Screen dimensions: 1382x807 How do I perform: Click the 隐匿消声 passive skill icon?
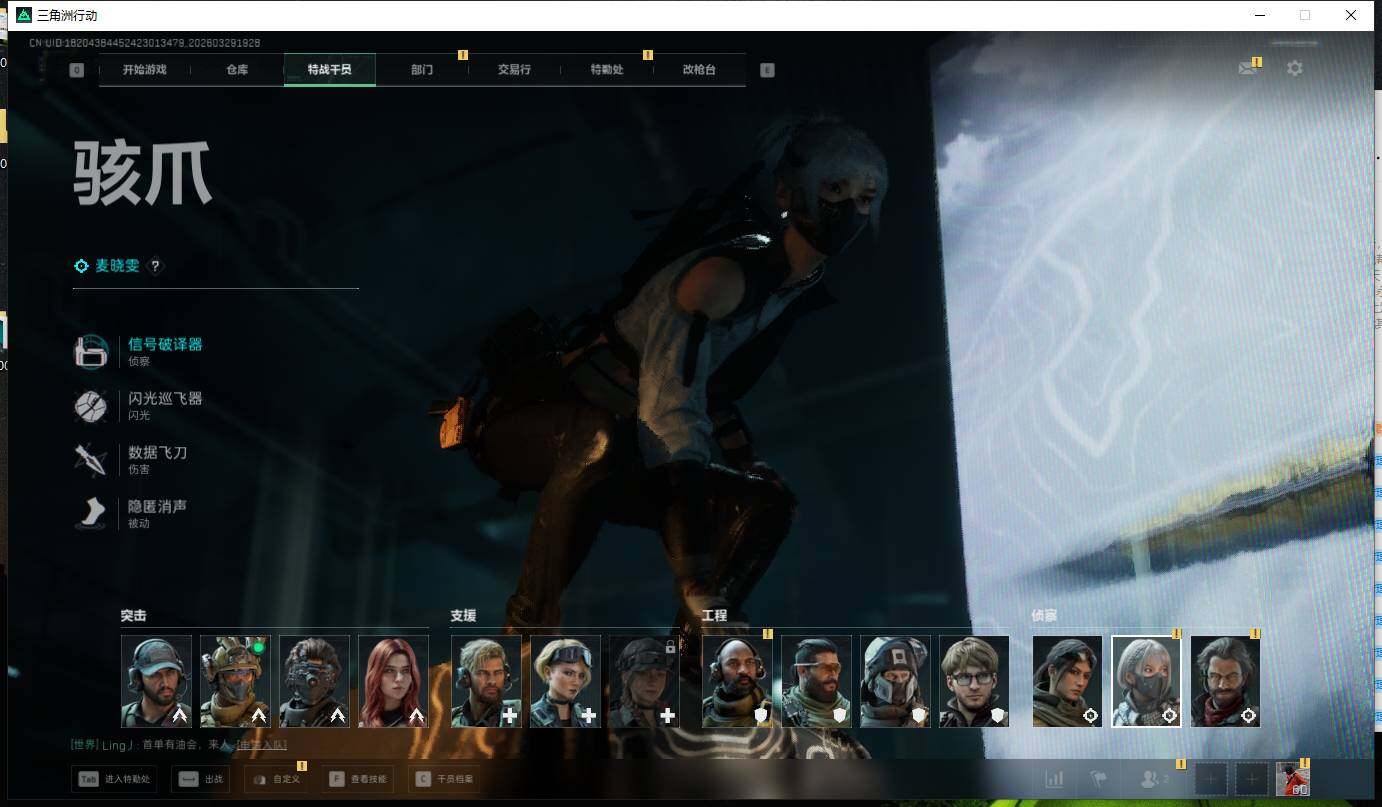(x=91, y=513)
